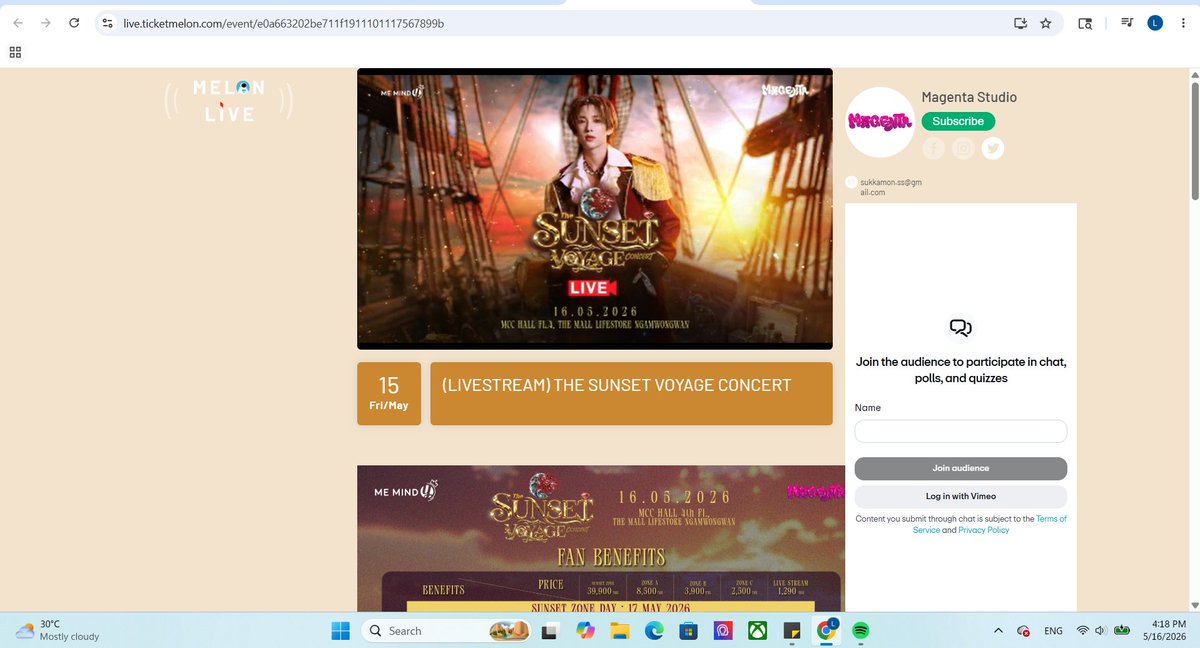The height and width of the screenshot is (648, 1200).
Task: Go back to the previous page
Action: [x=17, y=23]
